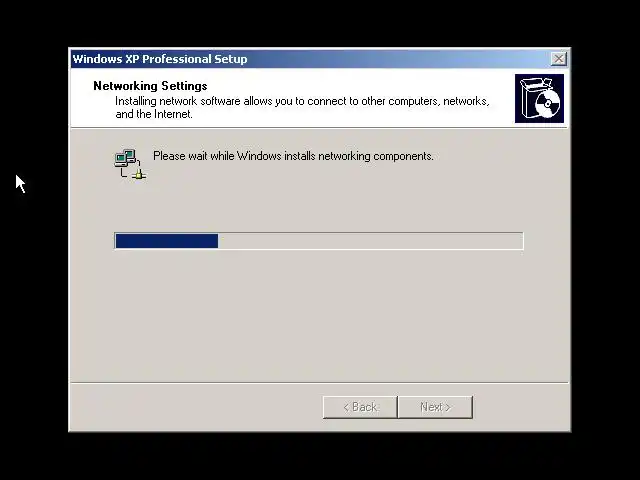
Task: Click the setup box and CD icon
Action: click(x=539, y=98)
